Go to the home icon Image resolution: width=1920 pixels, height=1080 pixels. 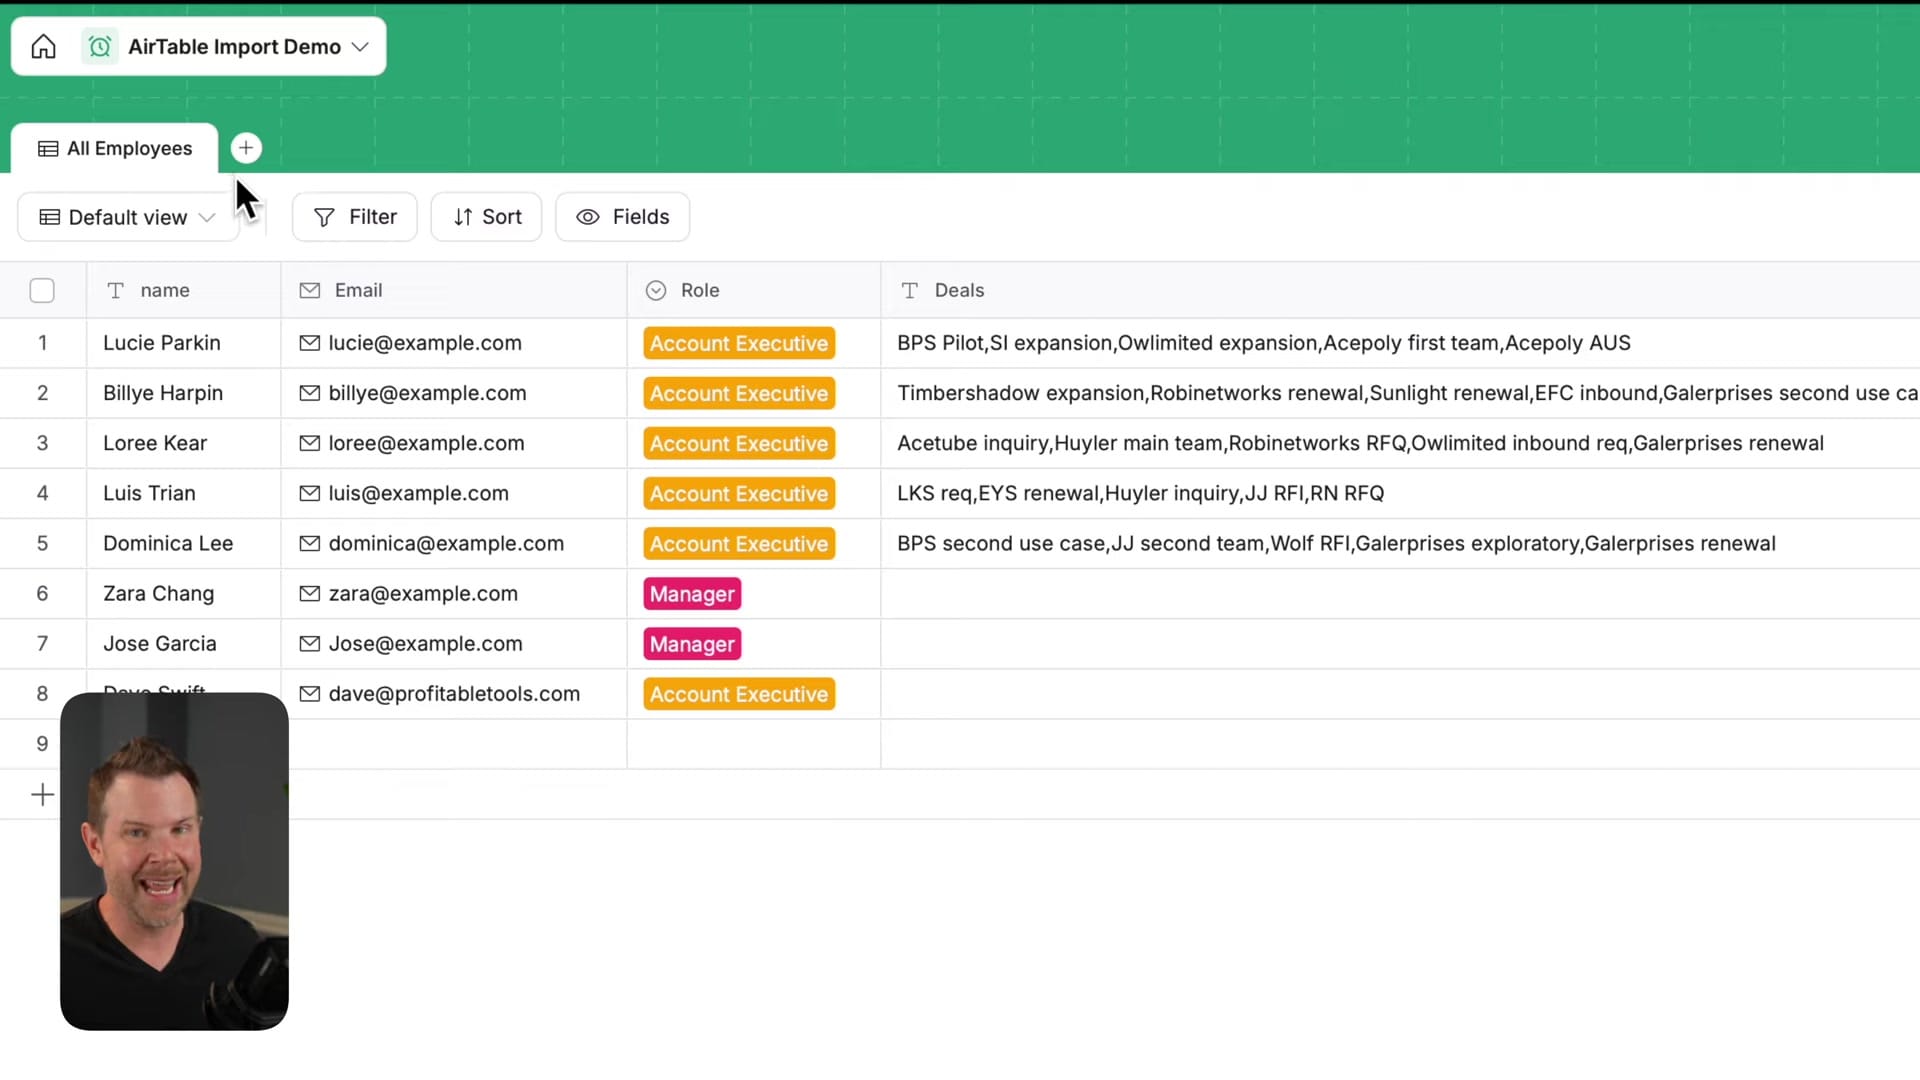[43, 47]
